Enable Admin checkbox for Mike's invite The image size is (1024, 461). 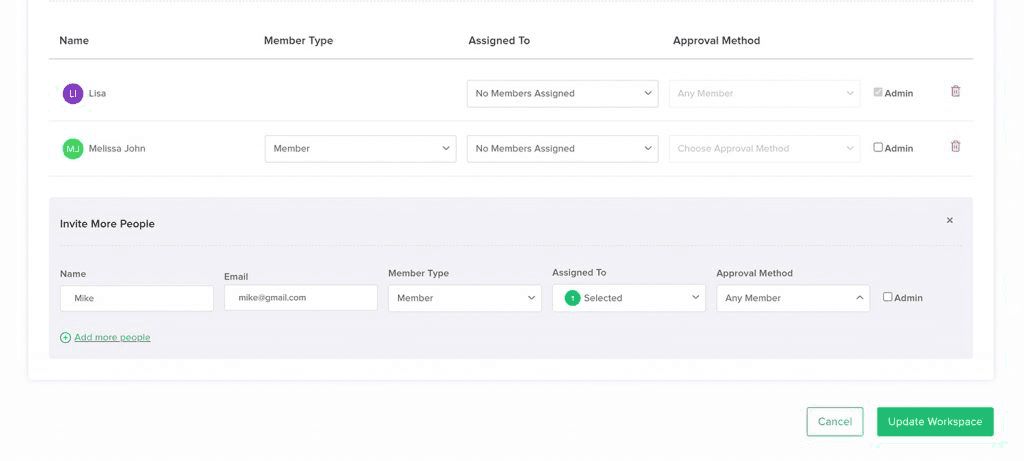click(x=887, y=296)
